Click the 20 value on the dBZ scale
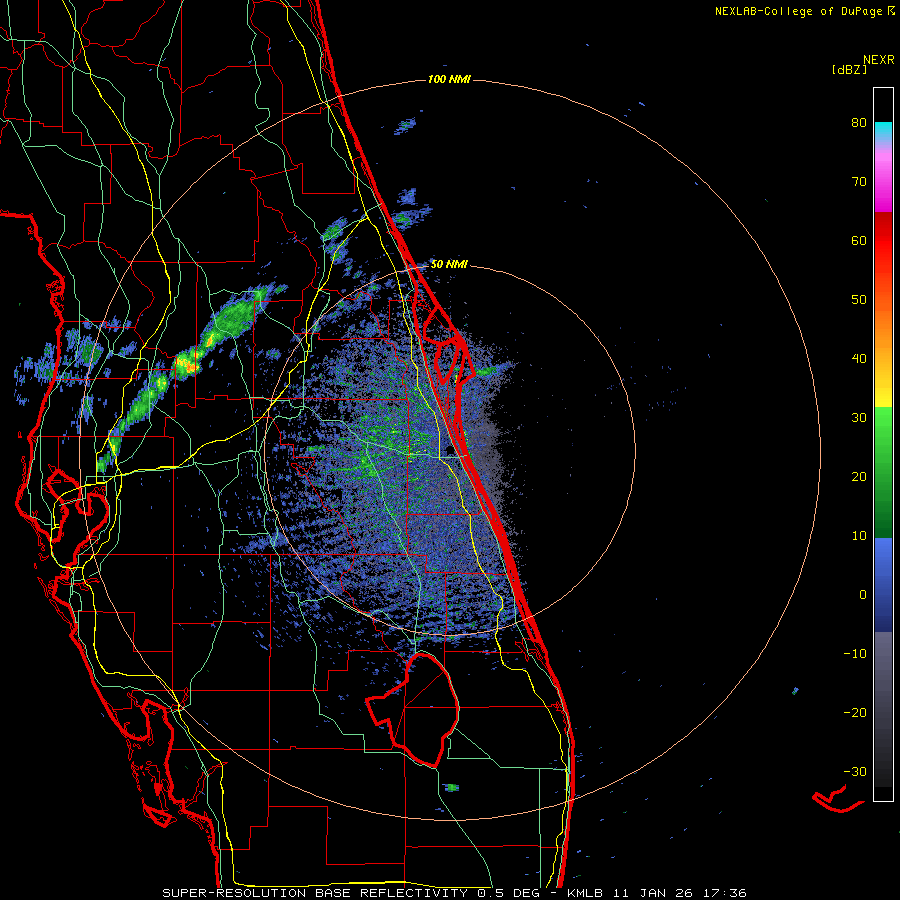This screenshot has height=900, width=900. click(x=859, y=476)
